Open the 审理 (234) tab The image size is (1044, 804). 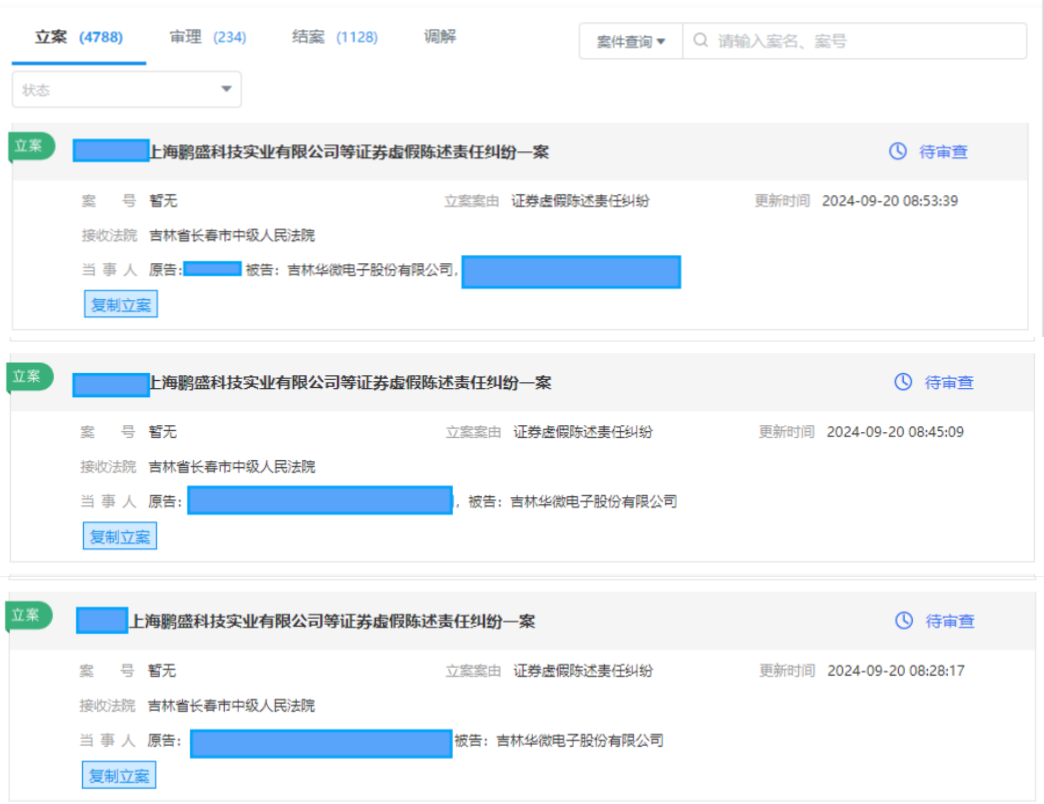tap(208, 37)
